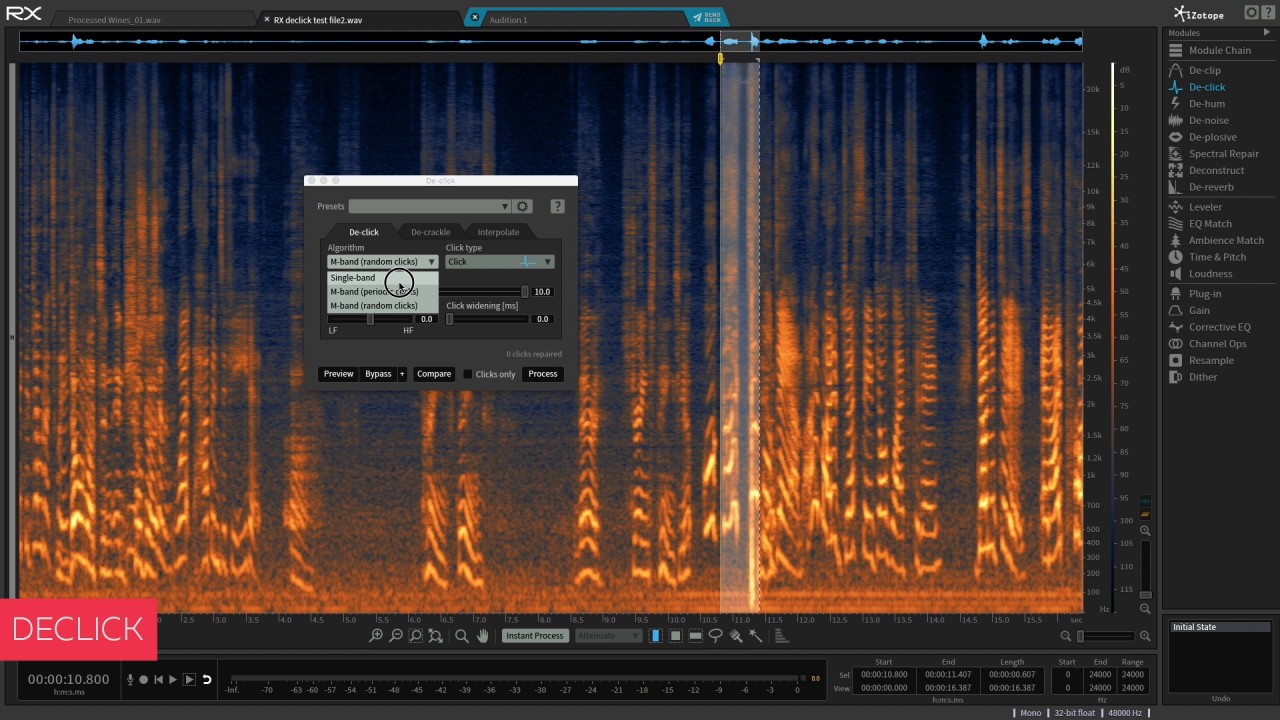Toggle loop playback
Screen dimensions: 1280x720
tap(207, 679)
